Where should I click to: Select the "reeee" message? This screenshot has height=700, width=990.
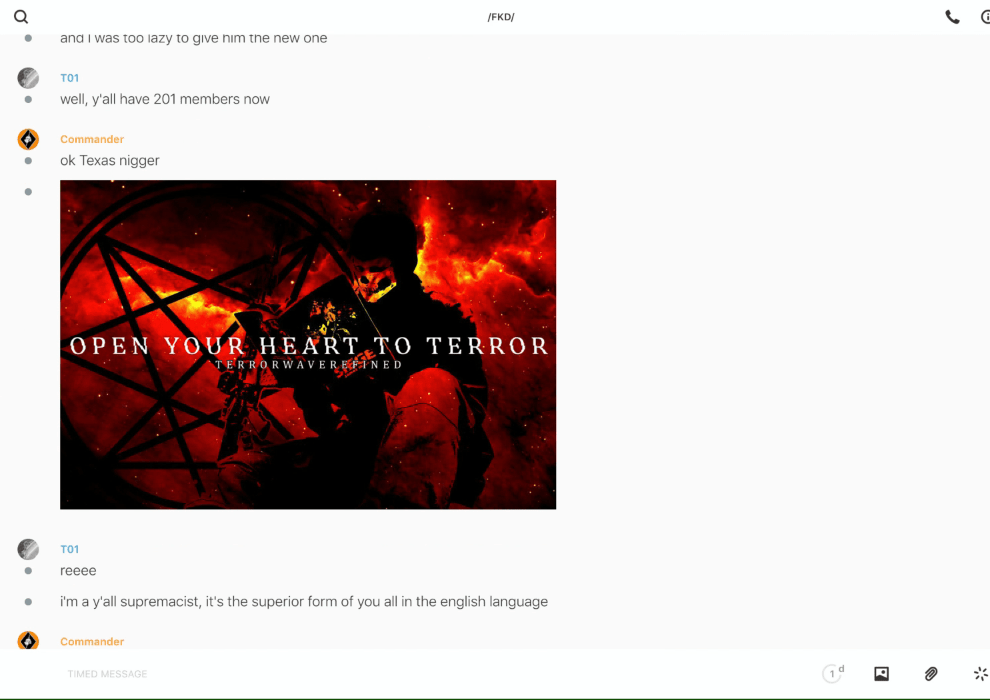[78, 570]
